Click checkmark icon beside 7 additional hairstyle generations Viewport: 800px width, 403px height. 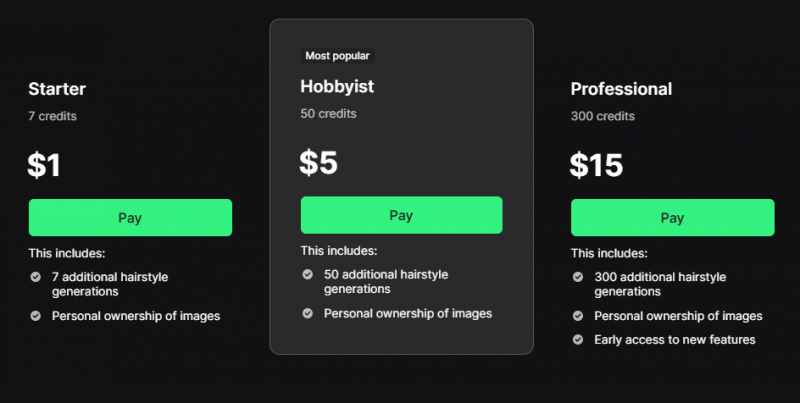point(35,276)
